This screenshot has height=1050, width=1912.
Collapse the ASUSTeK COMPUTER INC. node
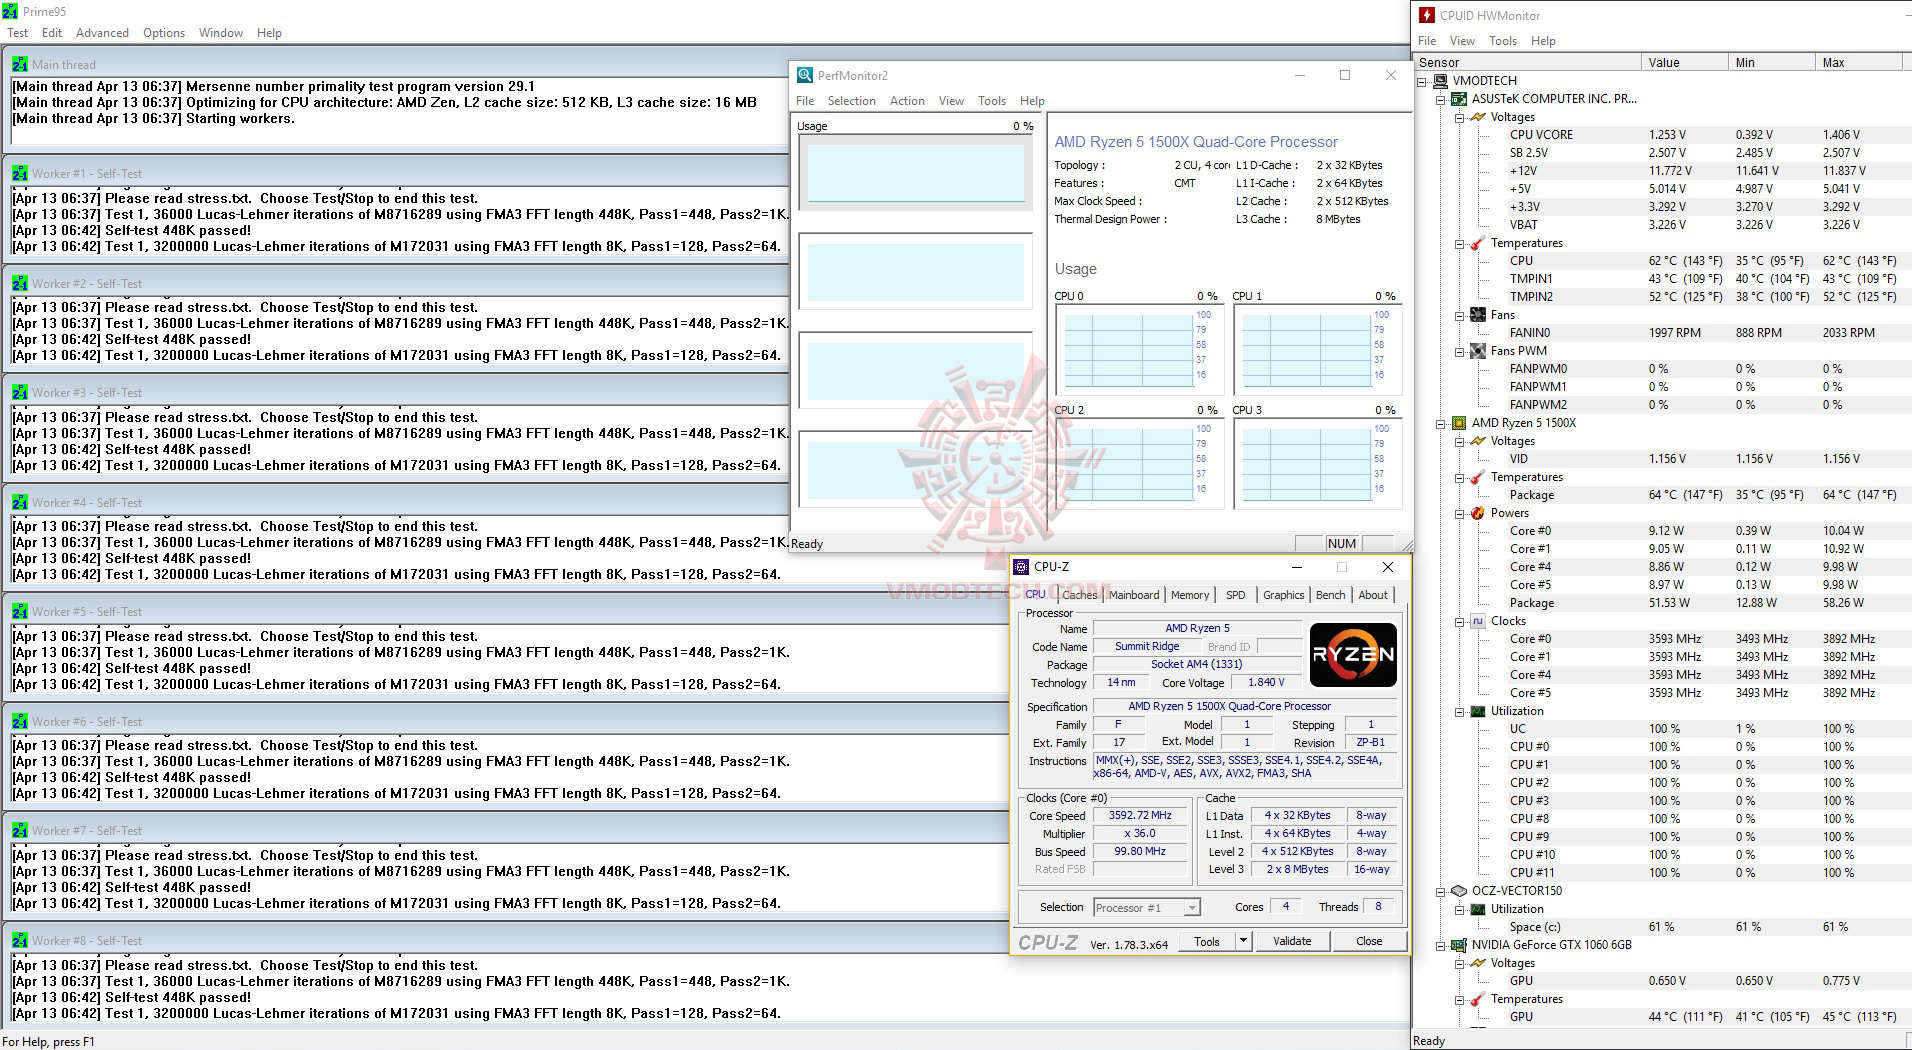[x=1441, y=99]
